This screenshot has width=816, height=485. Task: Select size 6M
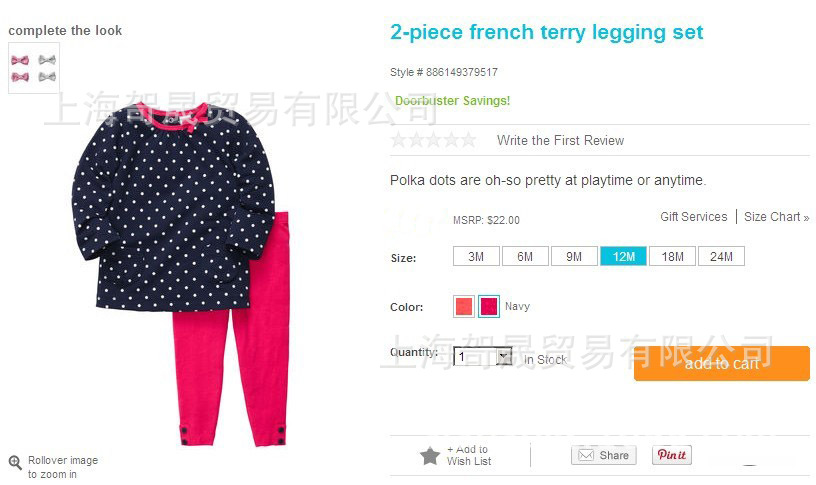click(525, 257)
